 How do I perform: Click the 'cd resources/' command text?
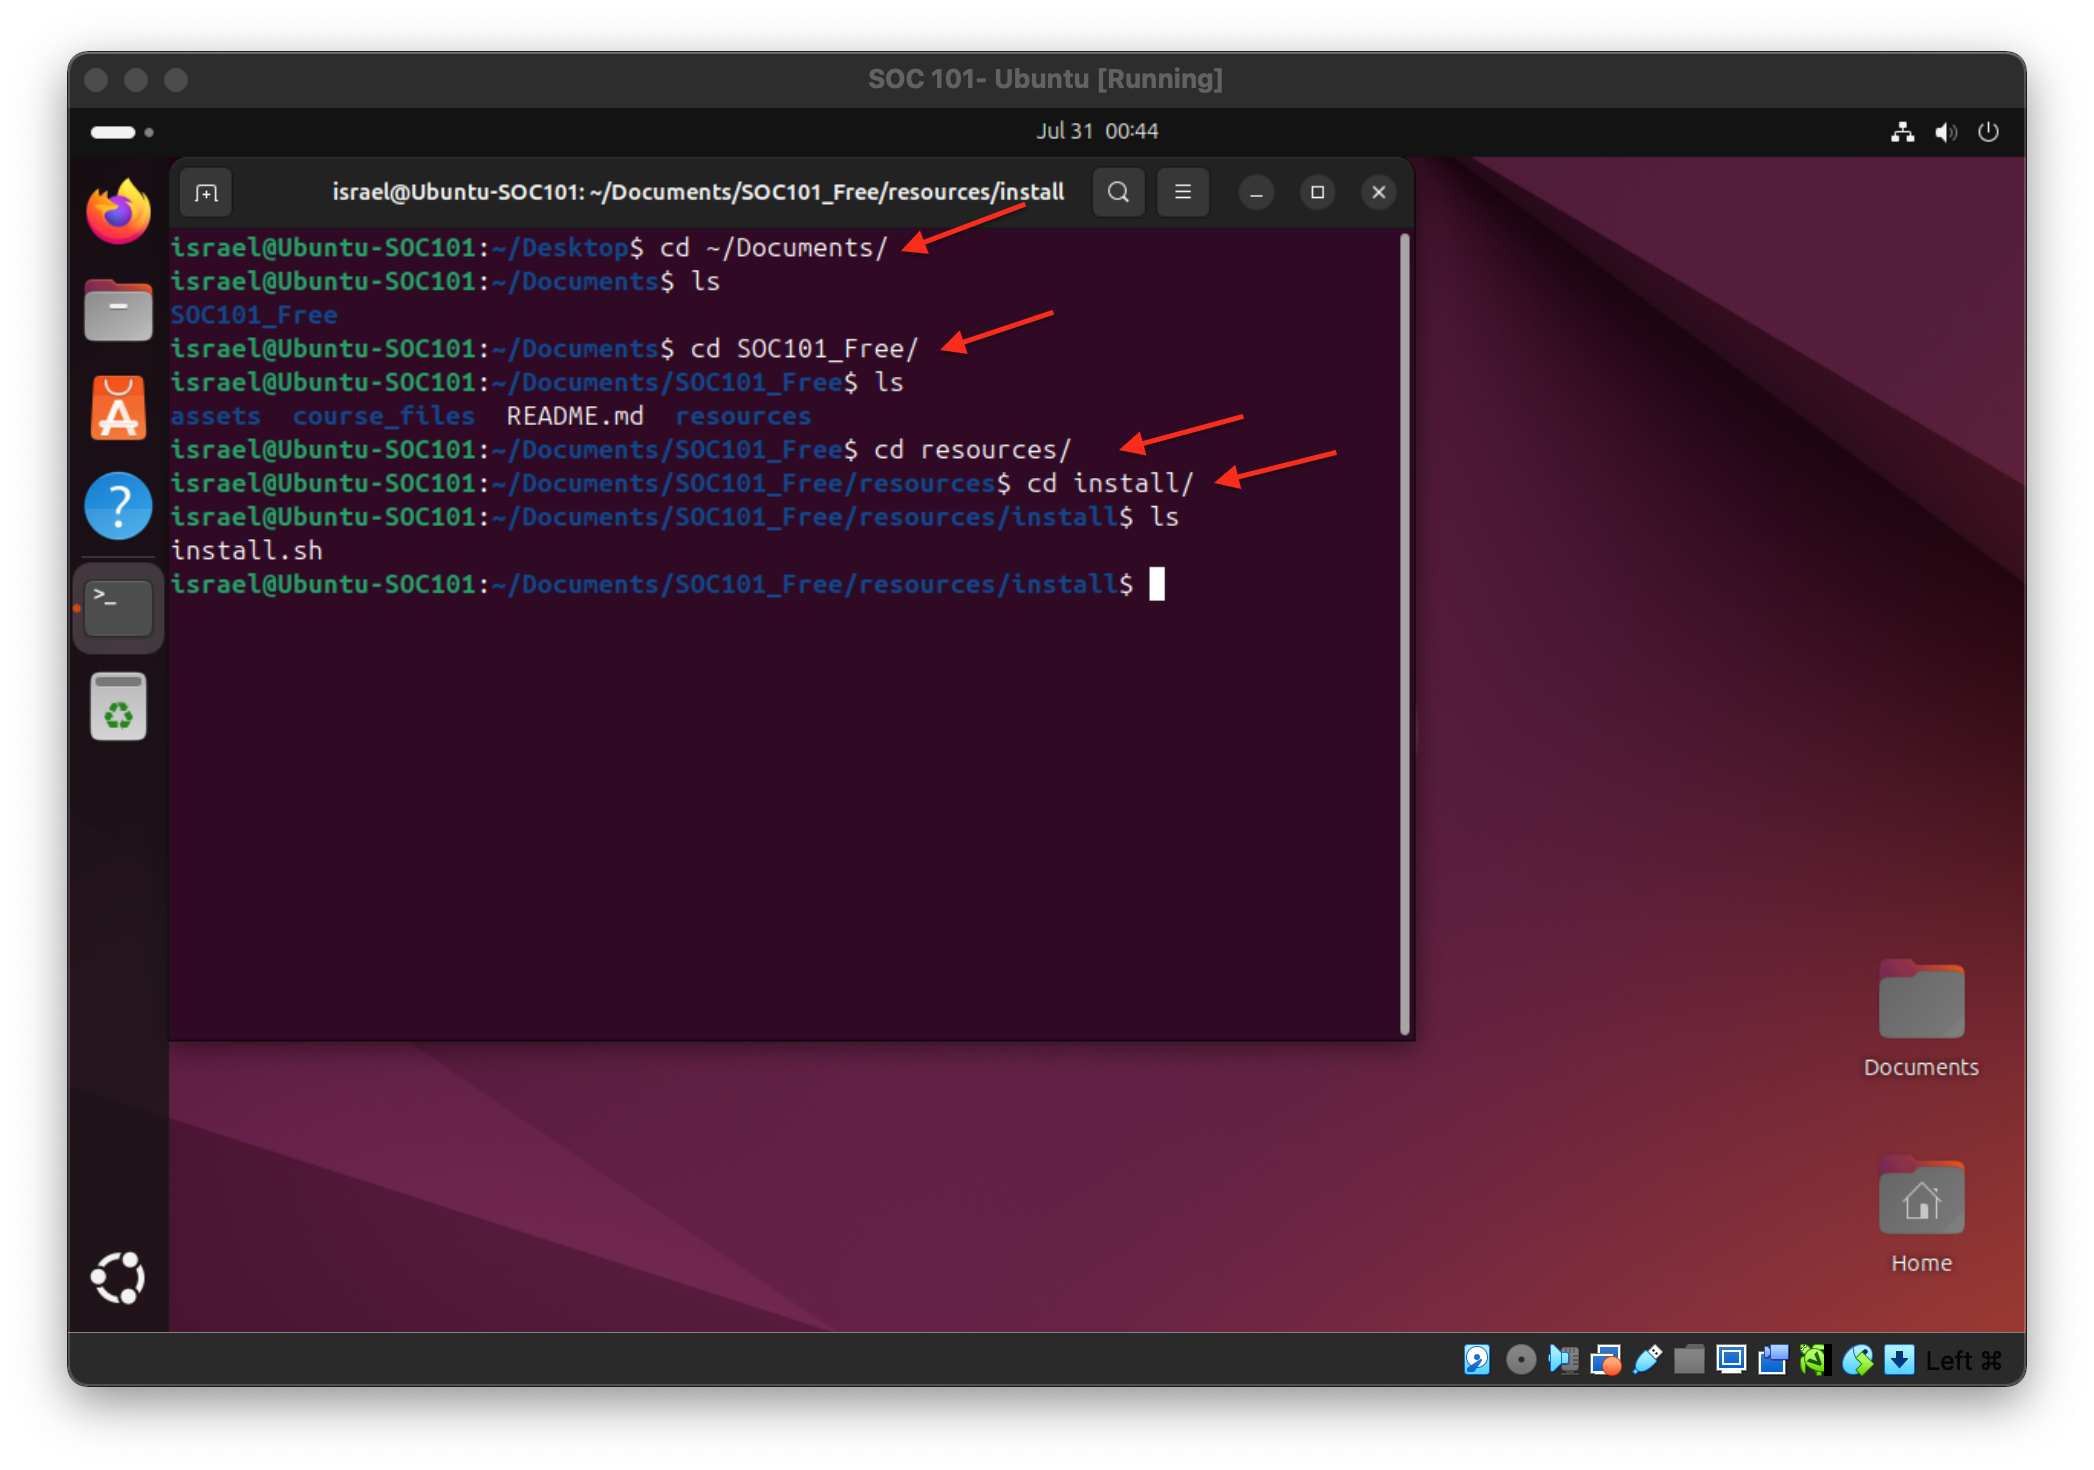pyautogui.click(x=972, y=450)
